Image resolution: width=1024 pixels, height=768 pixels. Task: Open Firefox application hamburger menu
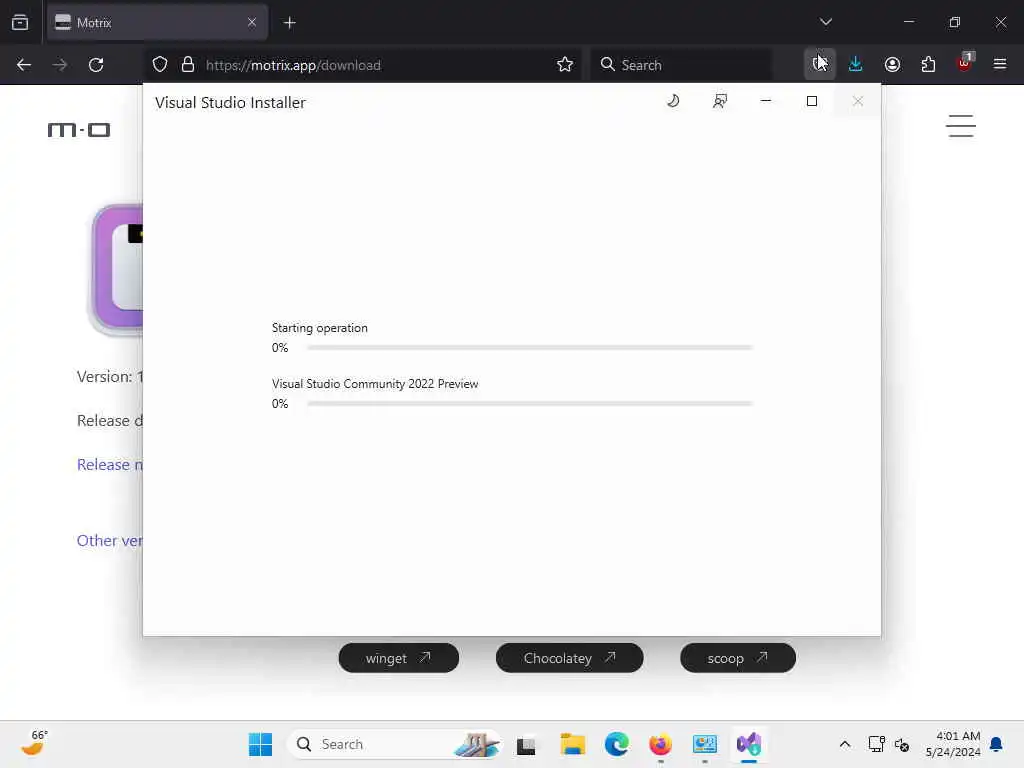pos(1000,64)
